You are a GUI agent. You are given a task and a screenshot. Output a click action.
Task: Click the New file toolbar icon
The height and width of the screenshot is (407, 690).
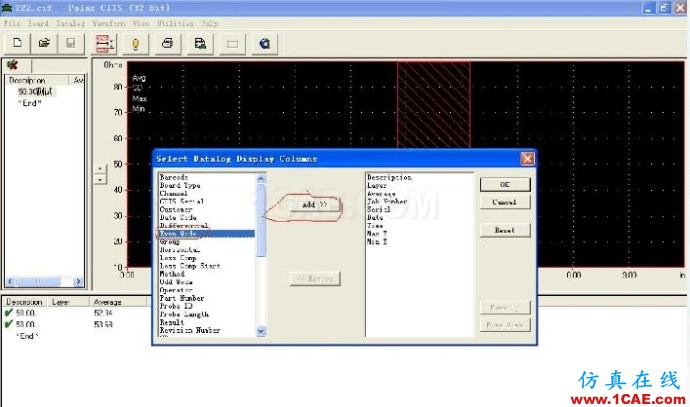coord(17,43)
